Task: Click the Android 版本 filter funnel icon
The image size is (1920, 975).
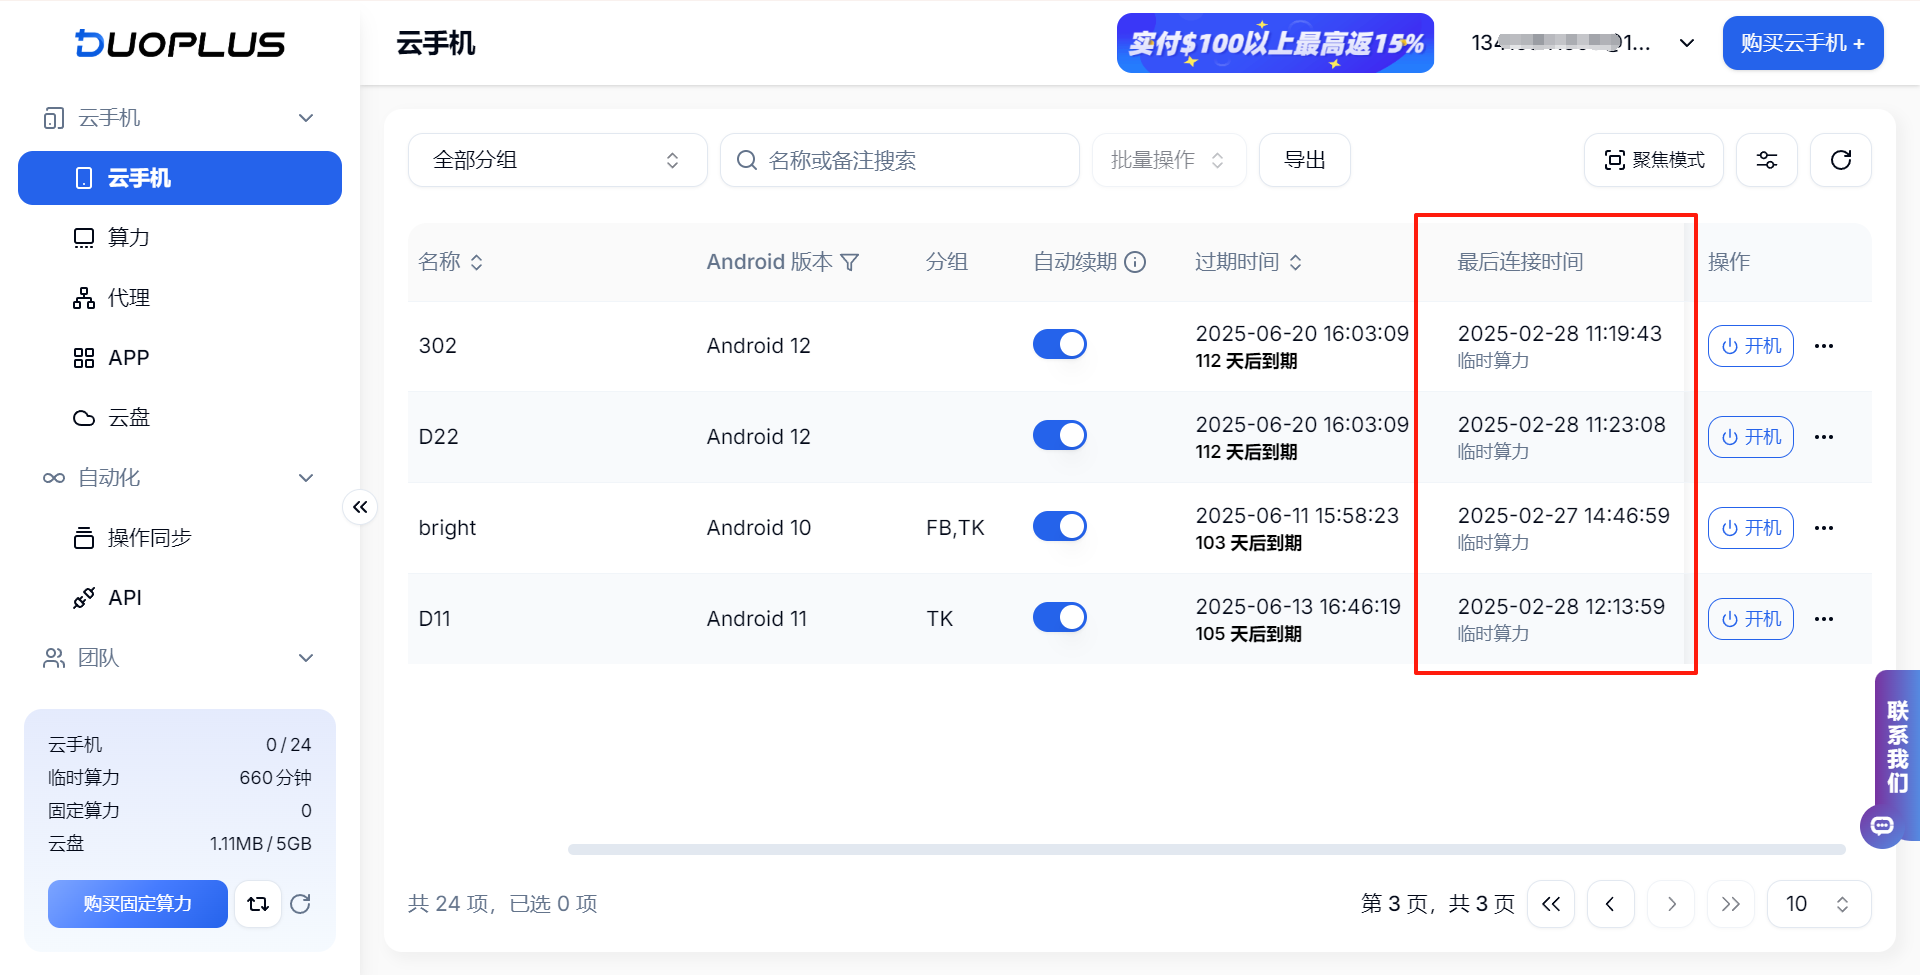Action: [x=850, y=262]
